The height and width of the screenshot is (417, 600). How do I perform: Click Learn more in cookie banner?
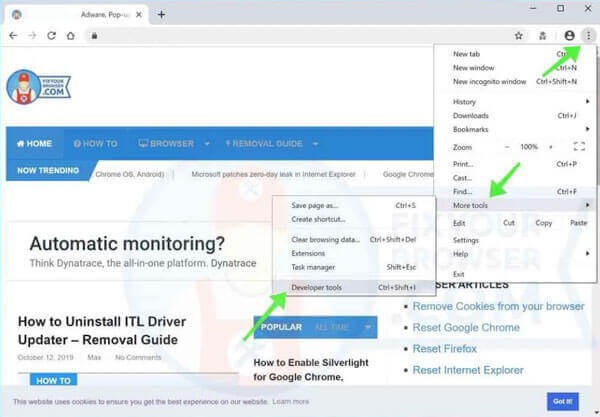290,402
